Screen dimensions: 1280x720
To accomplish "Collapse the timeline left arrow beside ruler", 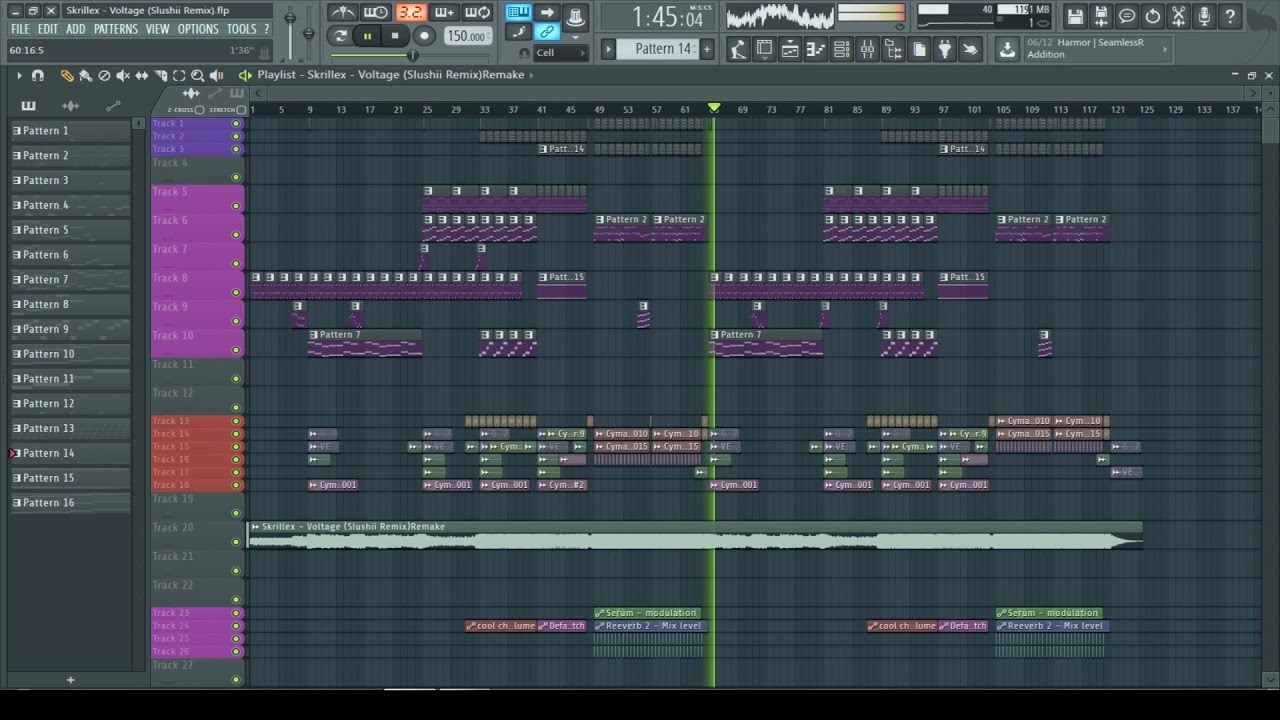I will pos(256,93).
